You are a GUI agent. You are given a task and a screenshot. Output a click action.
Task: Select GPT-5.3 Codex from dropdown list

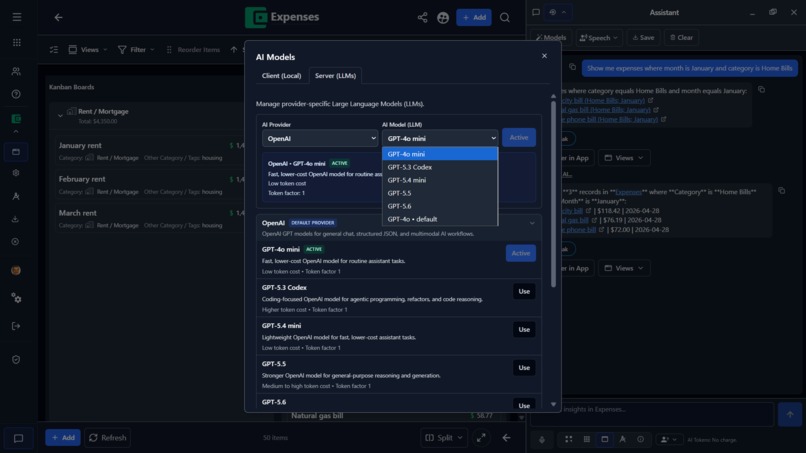(440, 167)
